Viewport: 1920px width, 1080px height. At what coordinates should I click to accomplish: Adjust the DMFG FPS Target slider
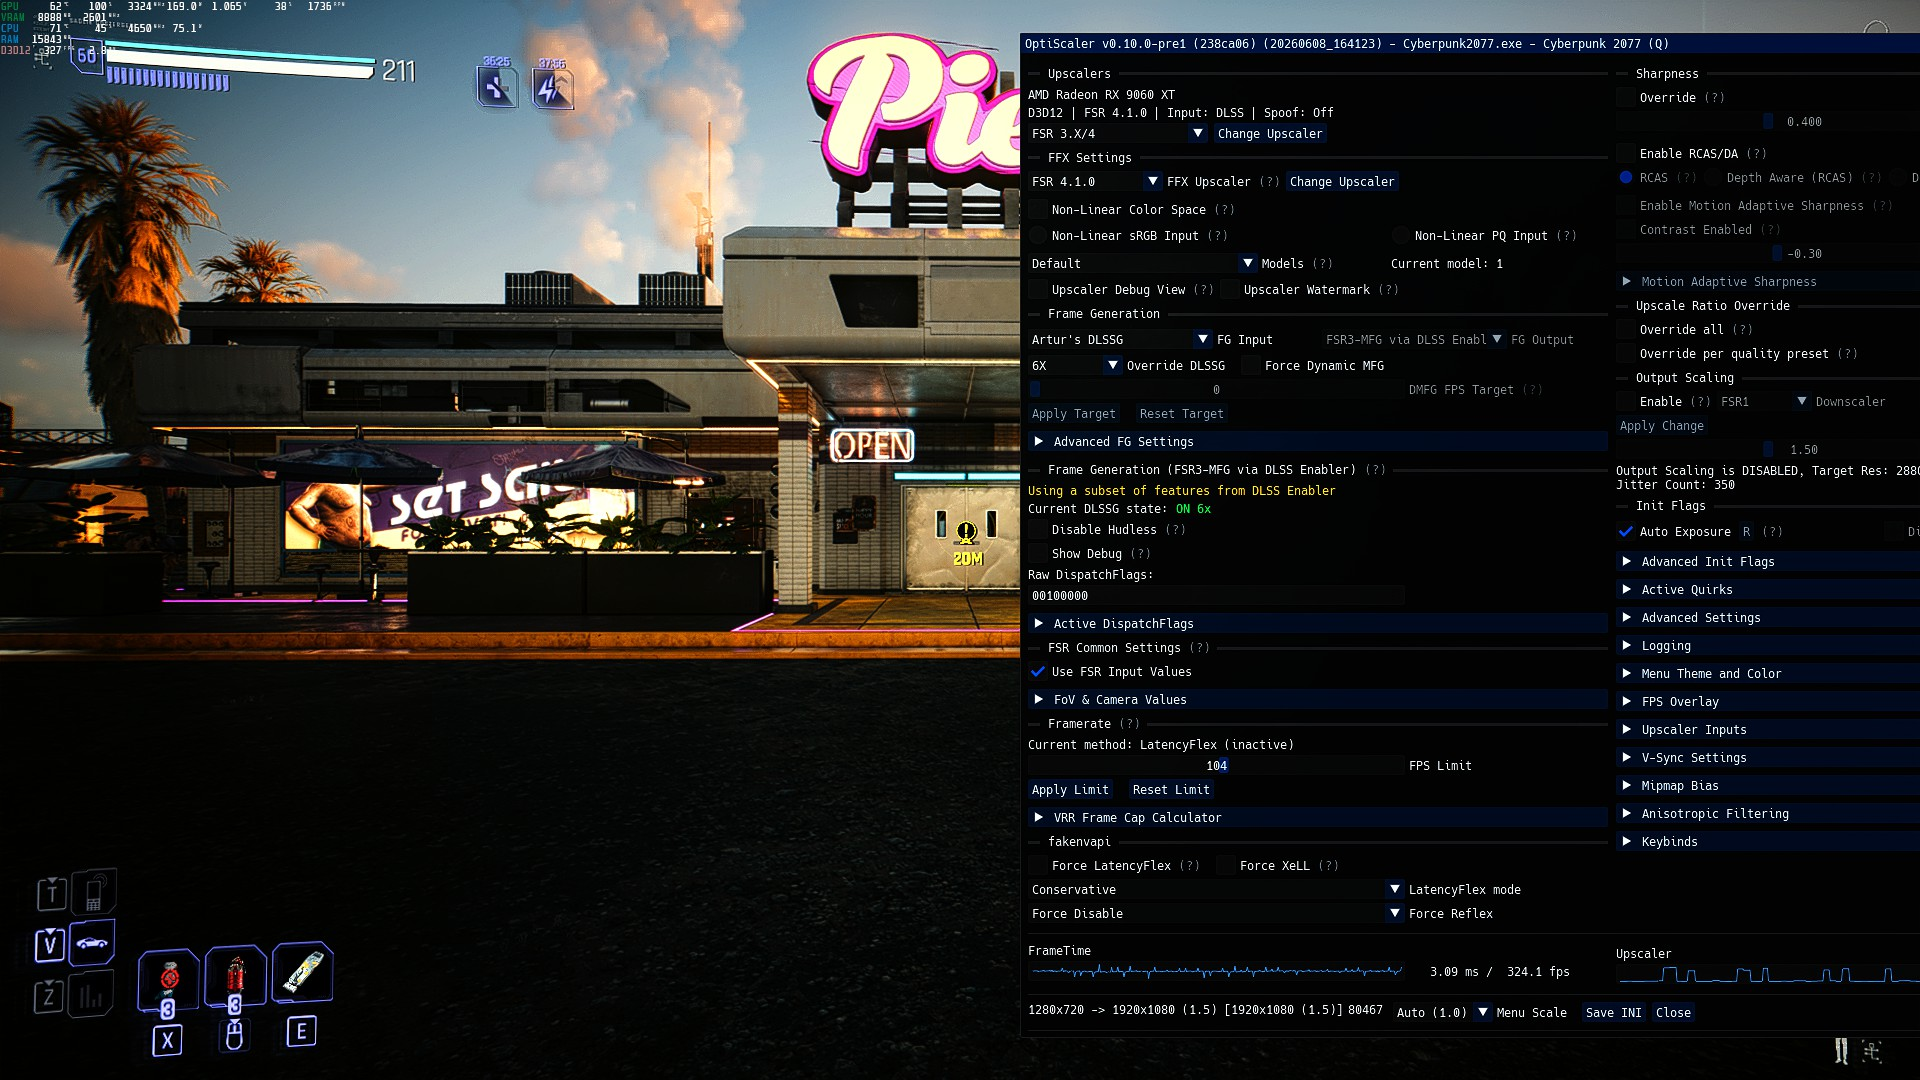click(x=1216, y=390)
